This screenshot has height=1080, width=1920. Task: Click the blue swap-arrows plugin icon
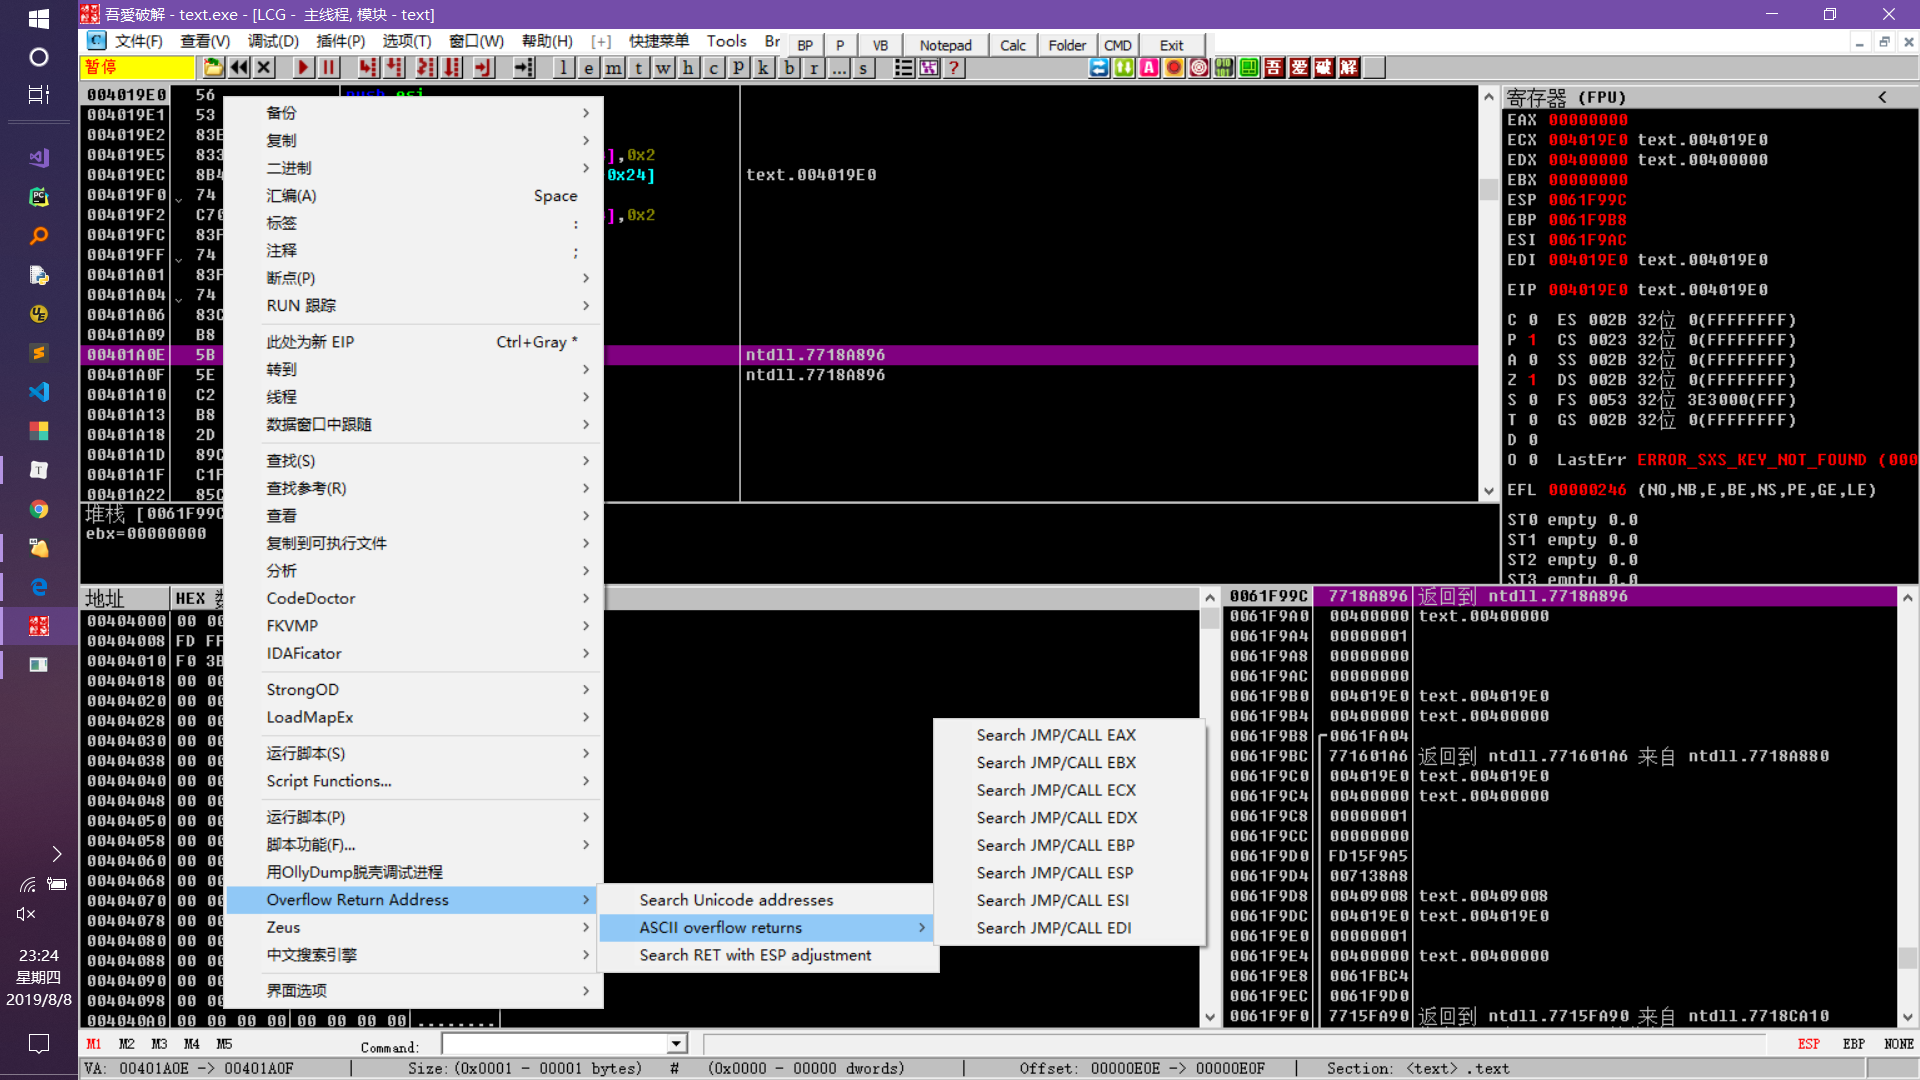tap(1099, 67)
